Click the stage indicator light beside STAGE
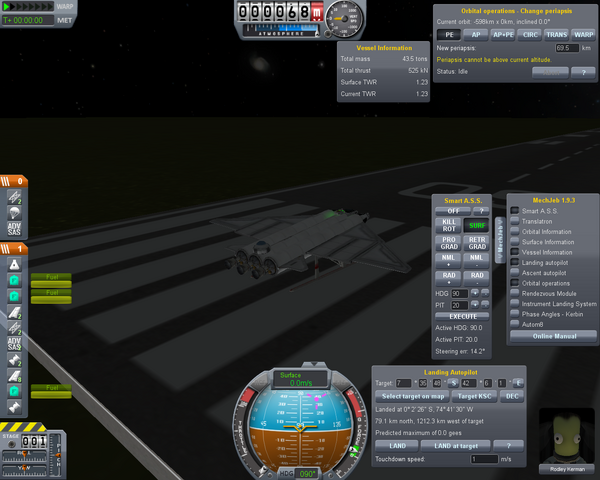 pos(12,444)
